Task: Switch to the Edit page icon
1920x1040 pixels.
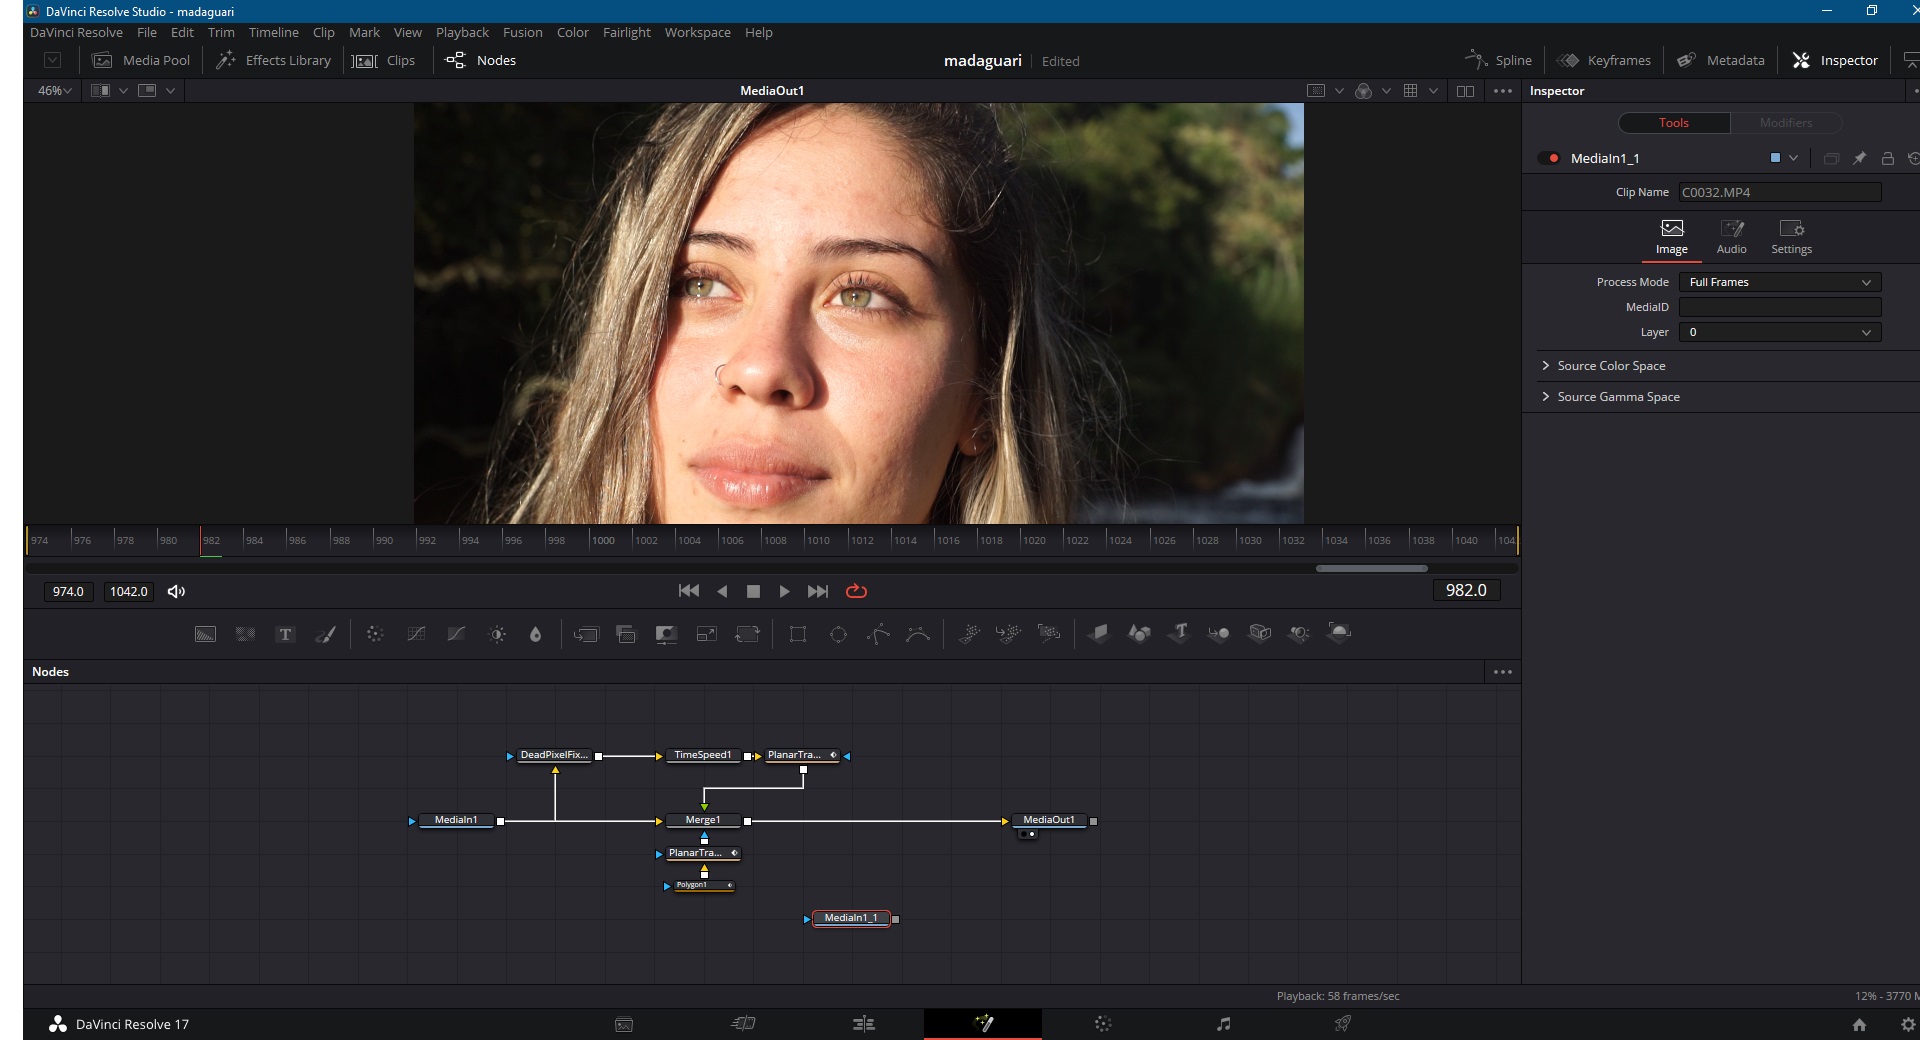Action: pos(863,1024)
